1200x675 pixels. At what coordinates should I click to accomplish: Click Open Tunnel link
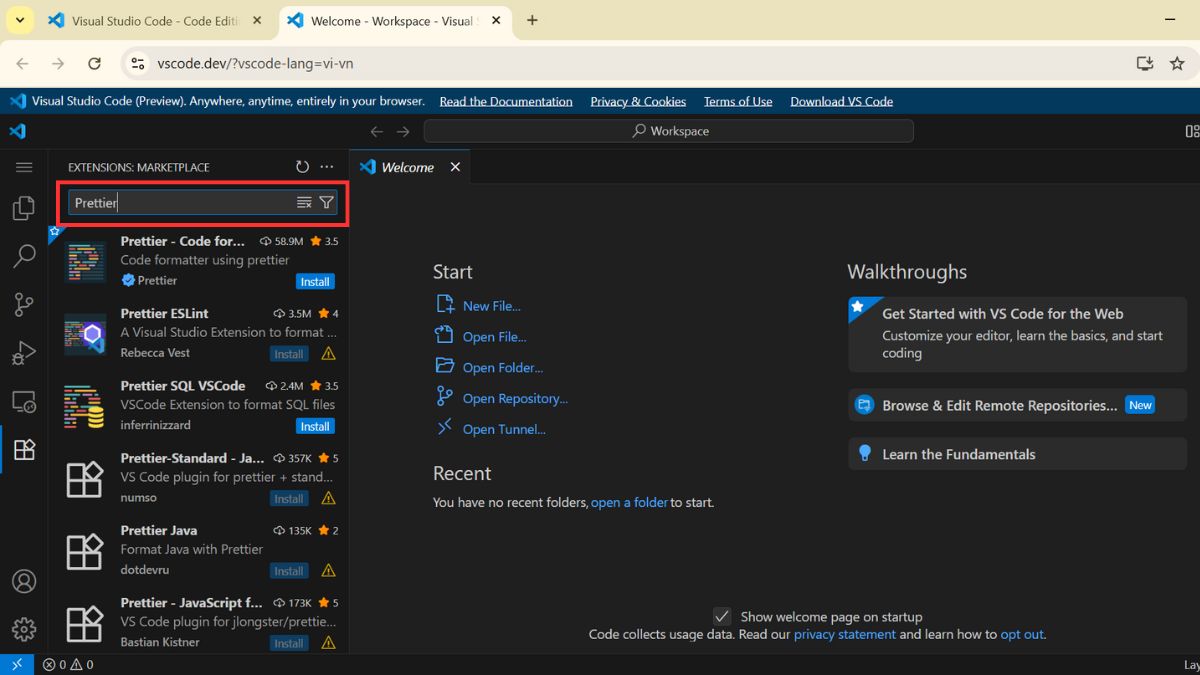tap(504, 429)
